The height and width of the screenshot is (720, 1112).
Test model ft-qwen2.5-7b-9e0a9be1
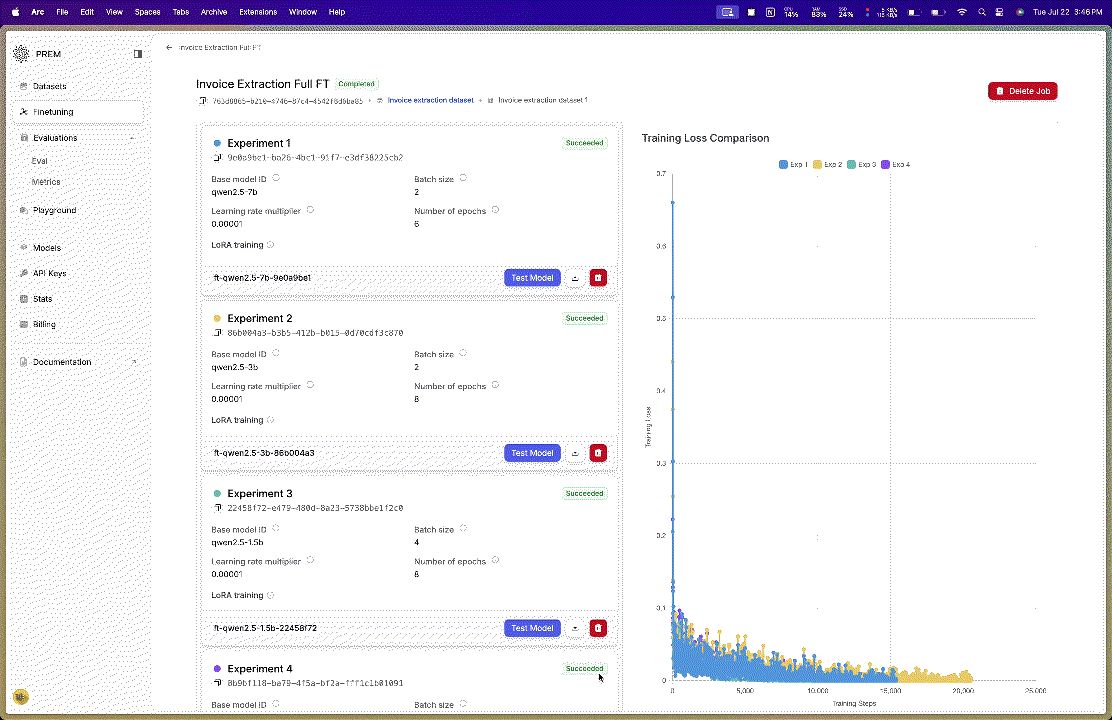click(x=532, y=278)
